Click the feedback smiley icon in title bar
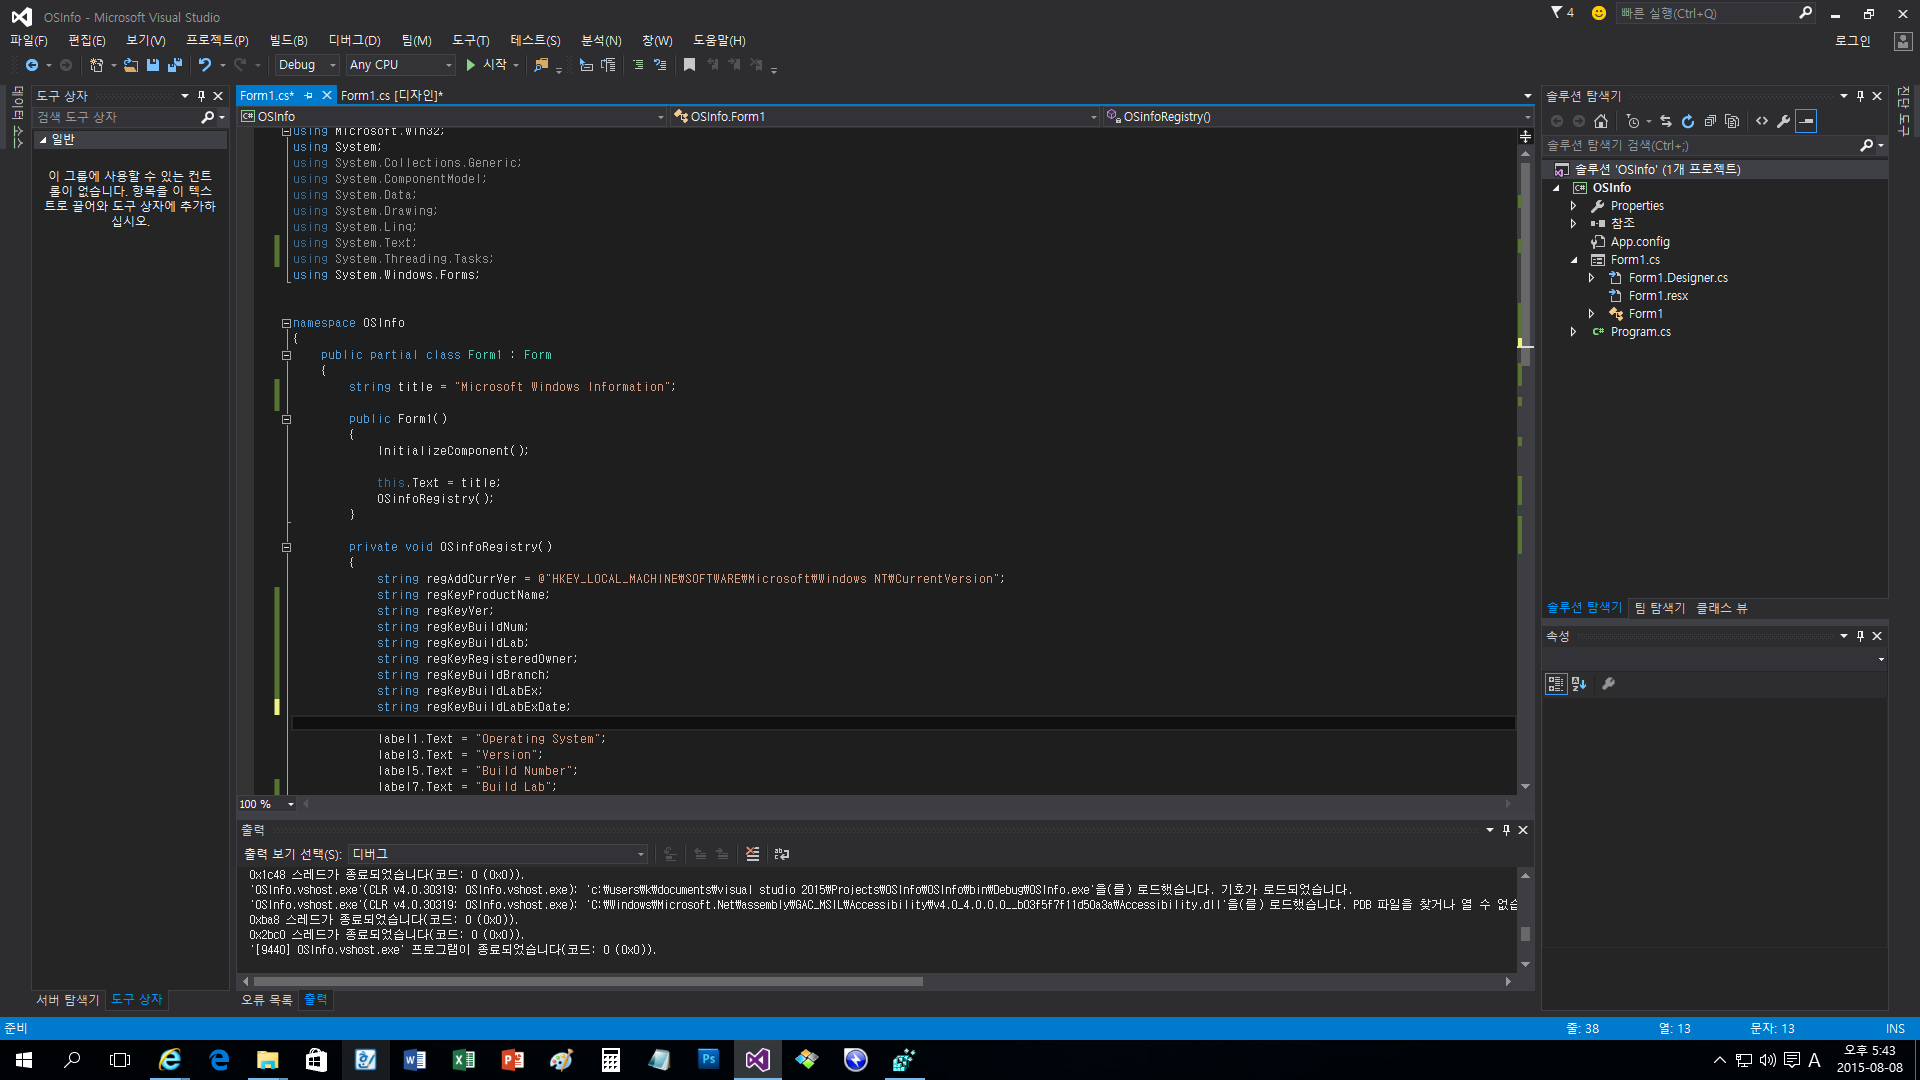 point(1599,13)
